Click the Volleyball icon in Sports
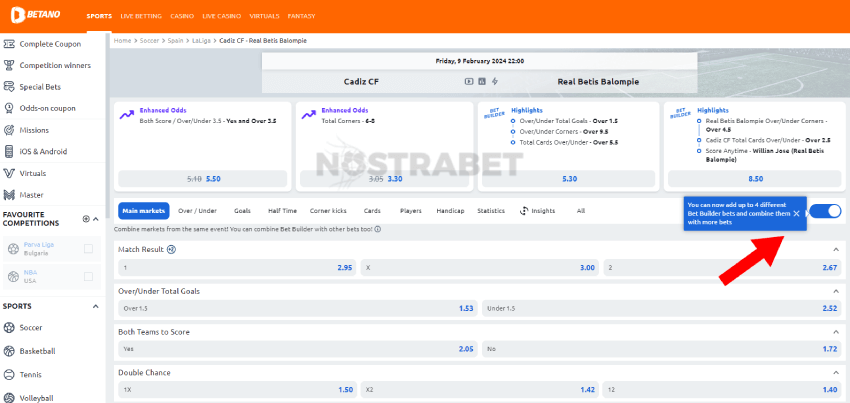The image size is (850, 403). click(9, 398)
